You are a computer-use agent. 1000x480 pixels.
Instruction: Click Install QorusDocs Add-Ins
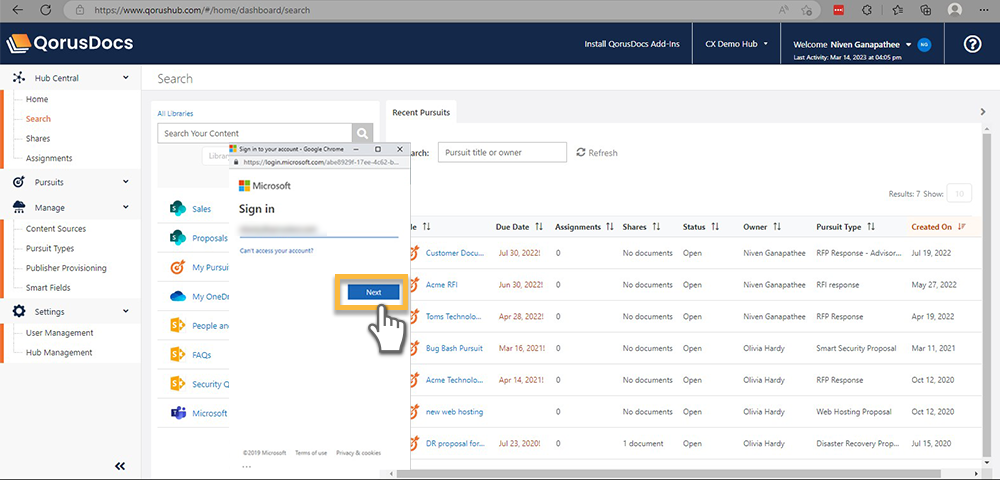[632, 45]
